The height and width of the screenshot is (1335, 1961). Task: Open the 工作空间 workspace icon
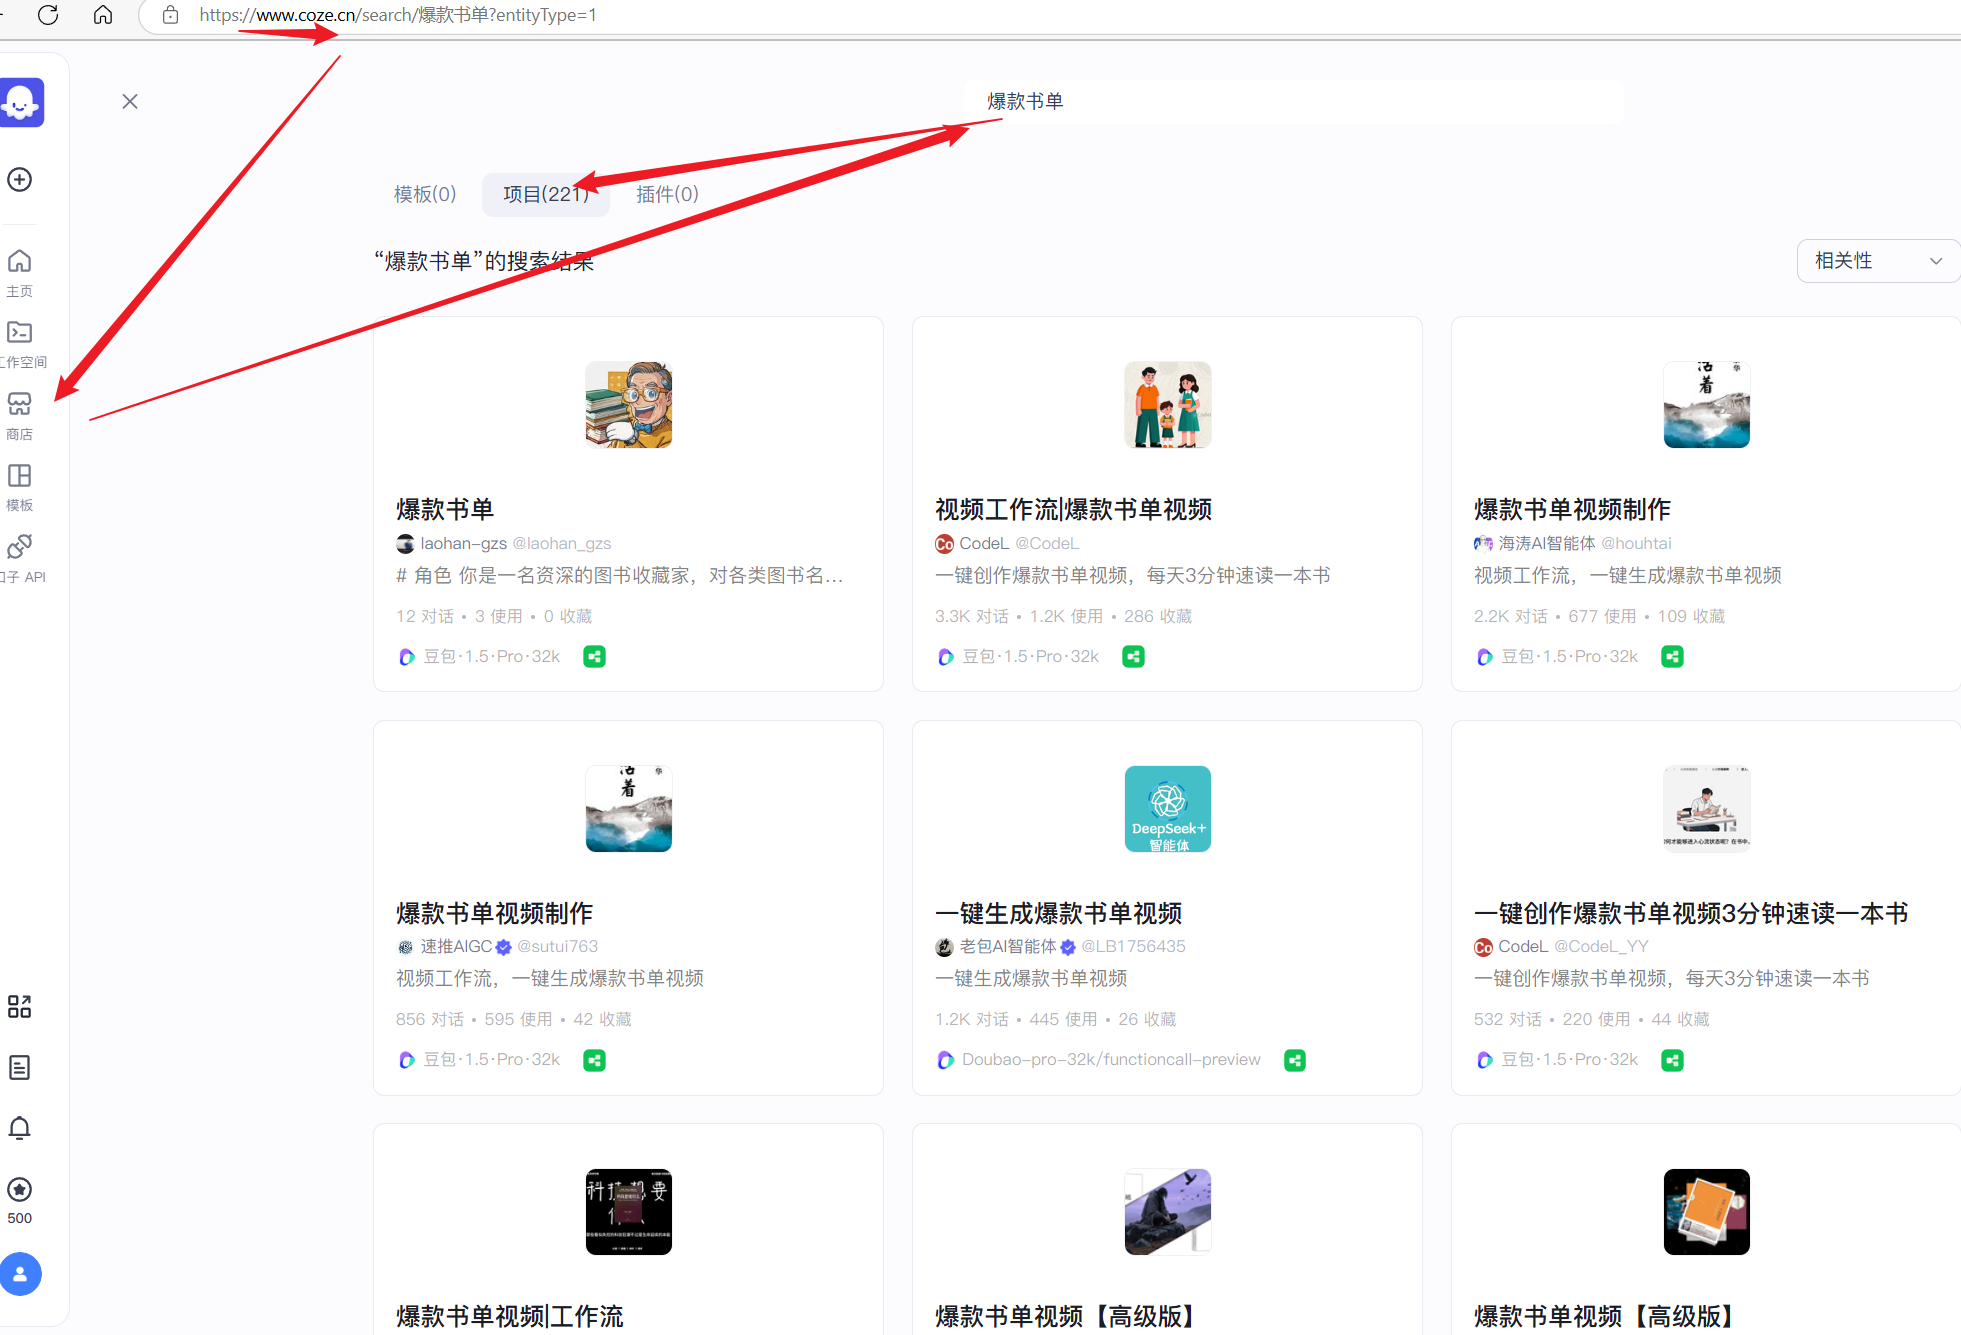20,333
